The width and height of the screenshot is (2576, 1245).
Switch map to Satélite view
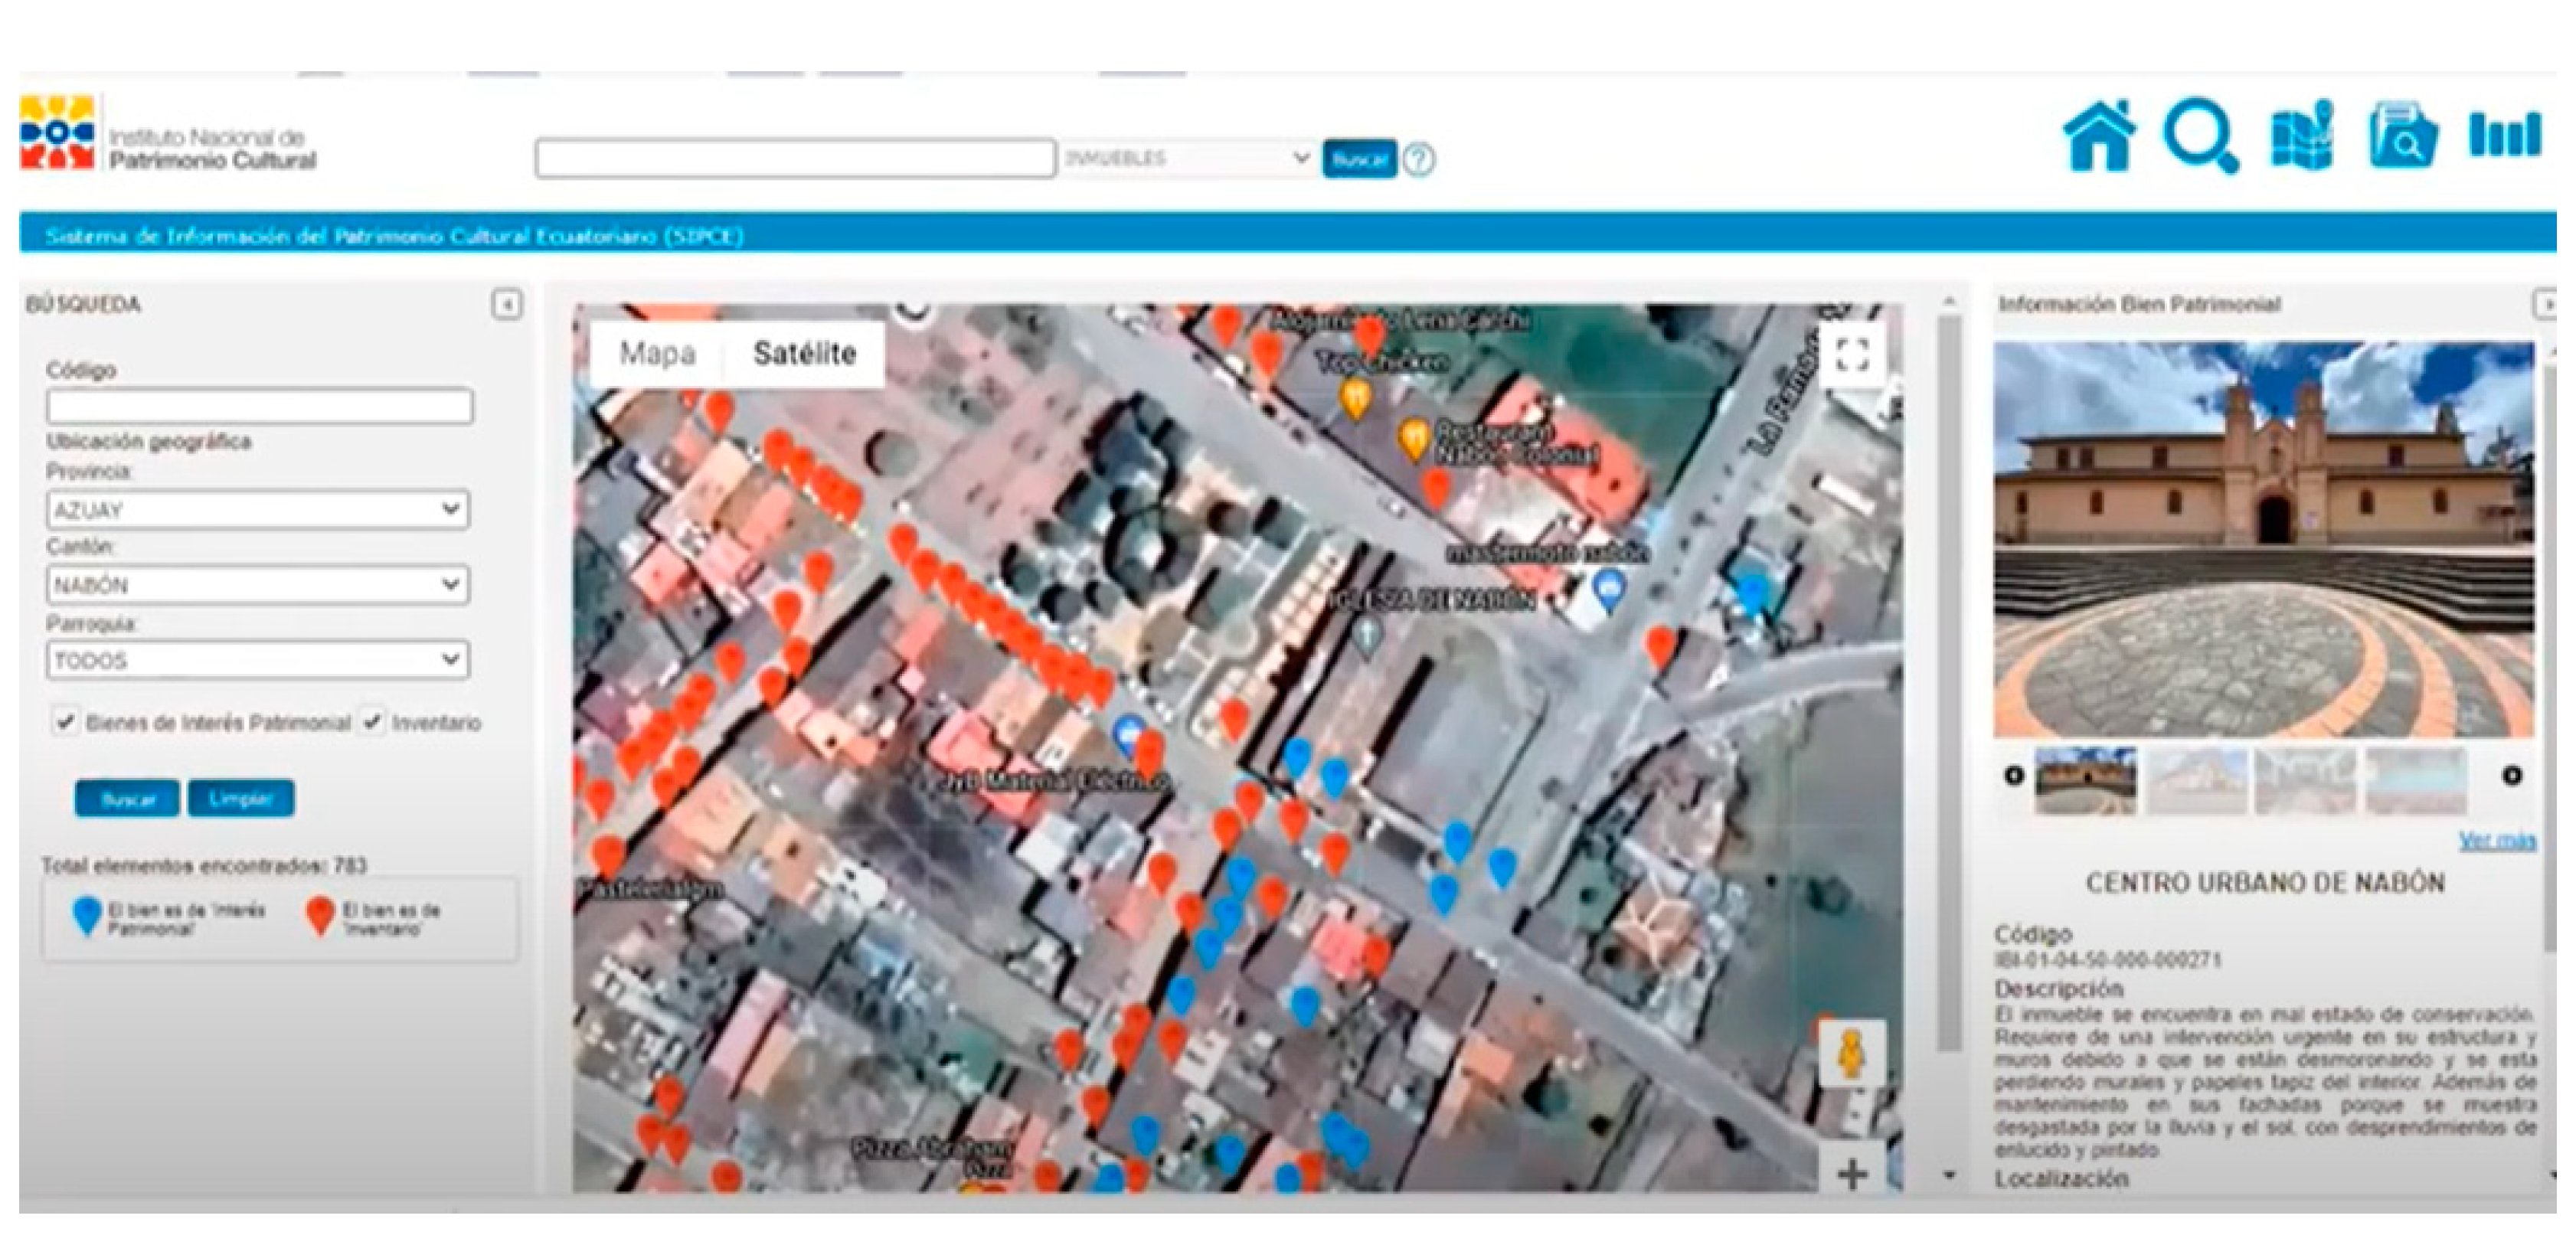pyautogui.click(x=804, y=353)
